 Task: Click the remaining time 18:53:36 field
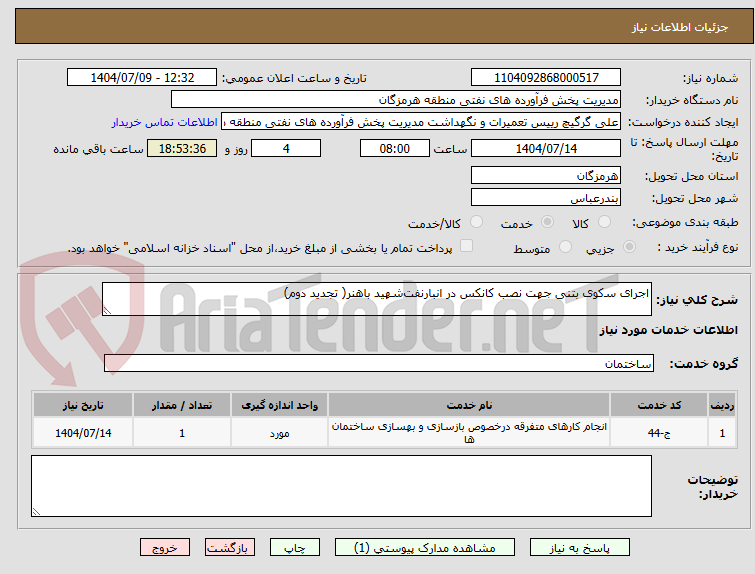click(x=182, y=148)
